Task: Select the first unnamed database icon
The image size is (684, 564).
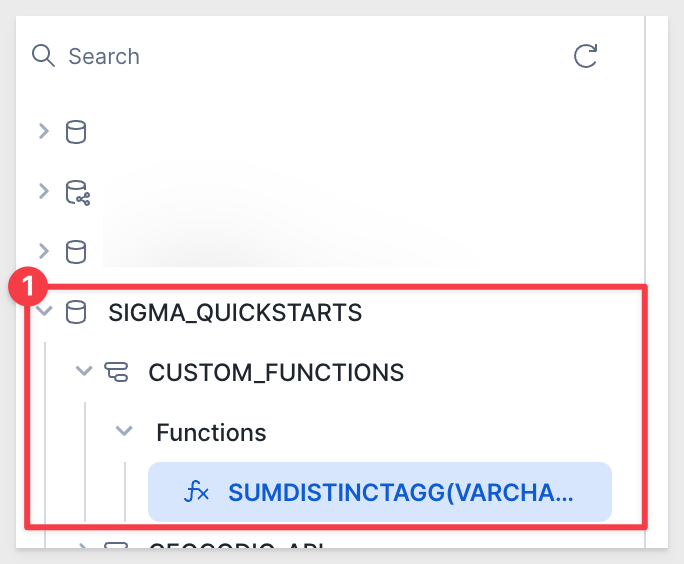Action: pos(76,132)
